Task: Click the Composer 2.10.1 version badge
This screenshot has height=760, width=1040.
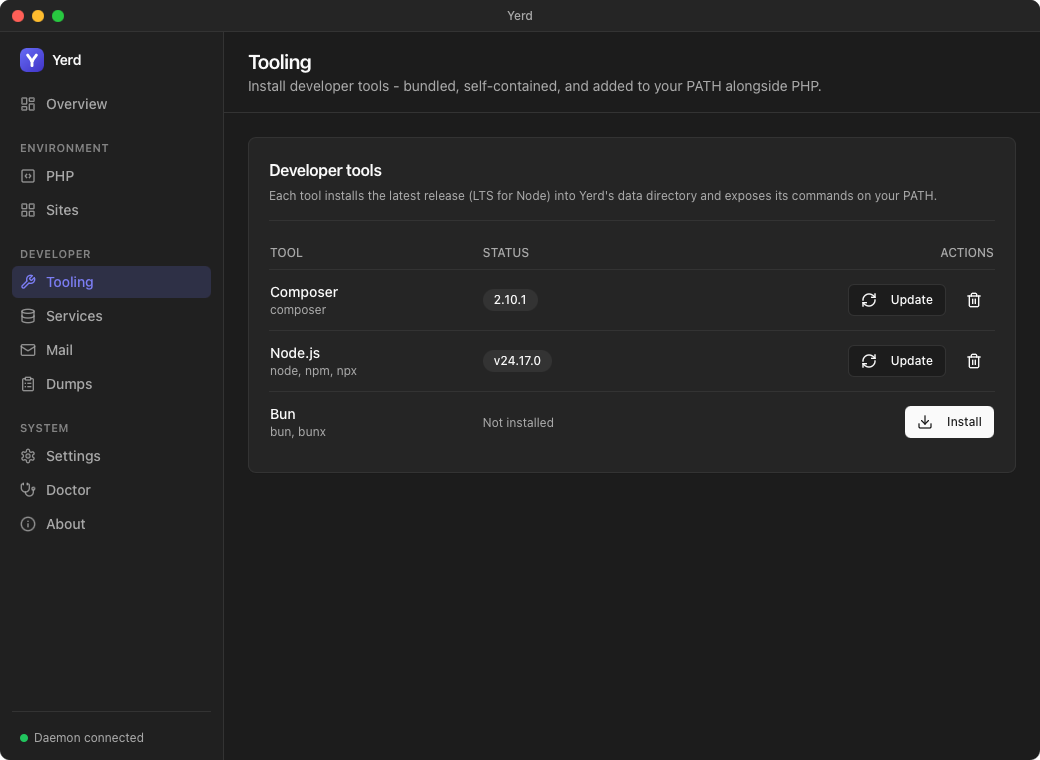Action: coord(510,300)
